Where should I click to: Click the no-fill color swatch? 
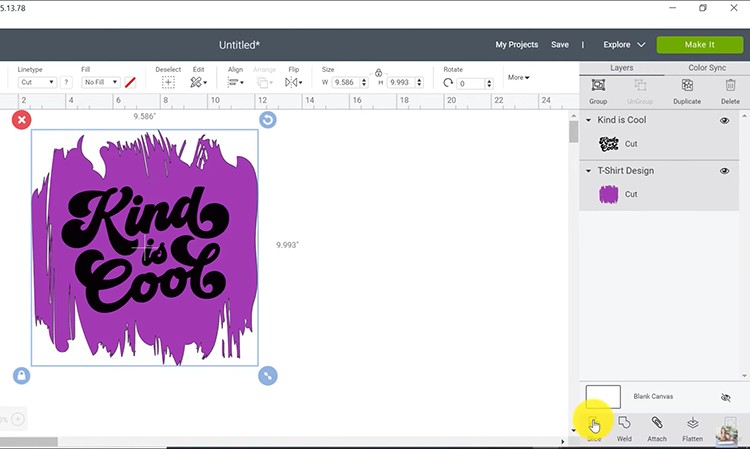point(130,82)
